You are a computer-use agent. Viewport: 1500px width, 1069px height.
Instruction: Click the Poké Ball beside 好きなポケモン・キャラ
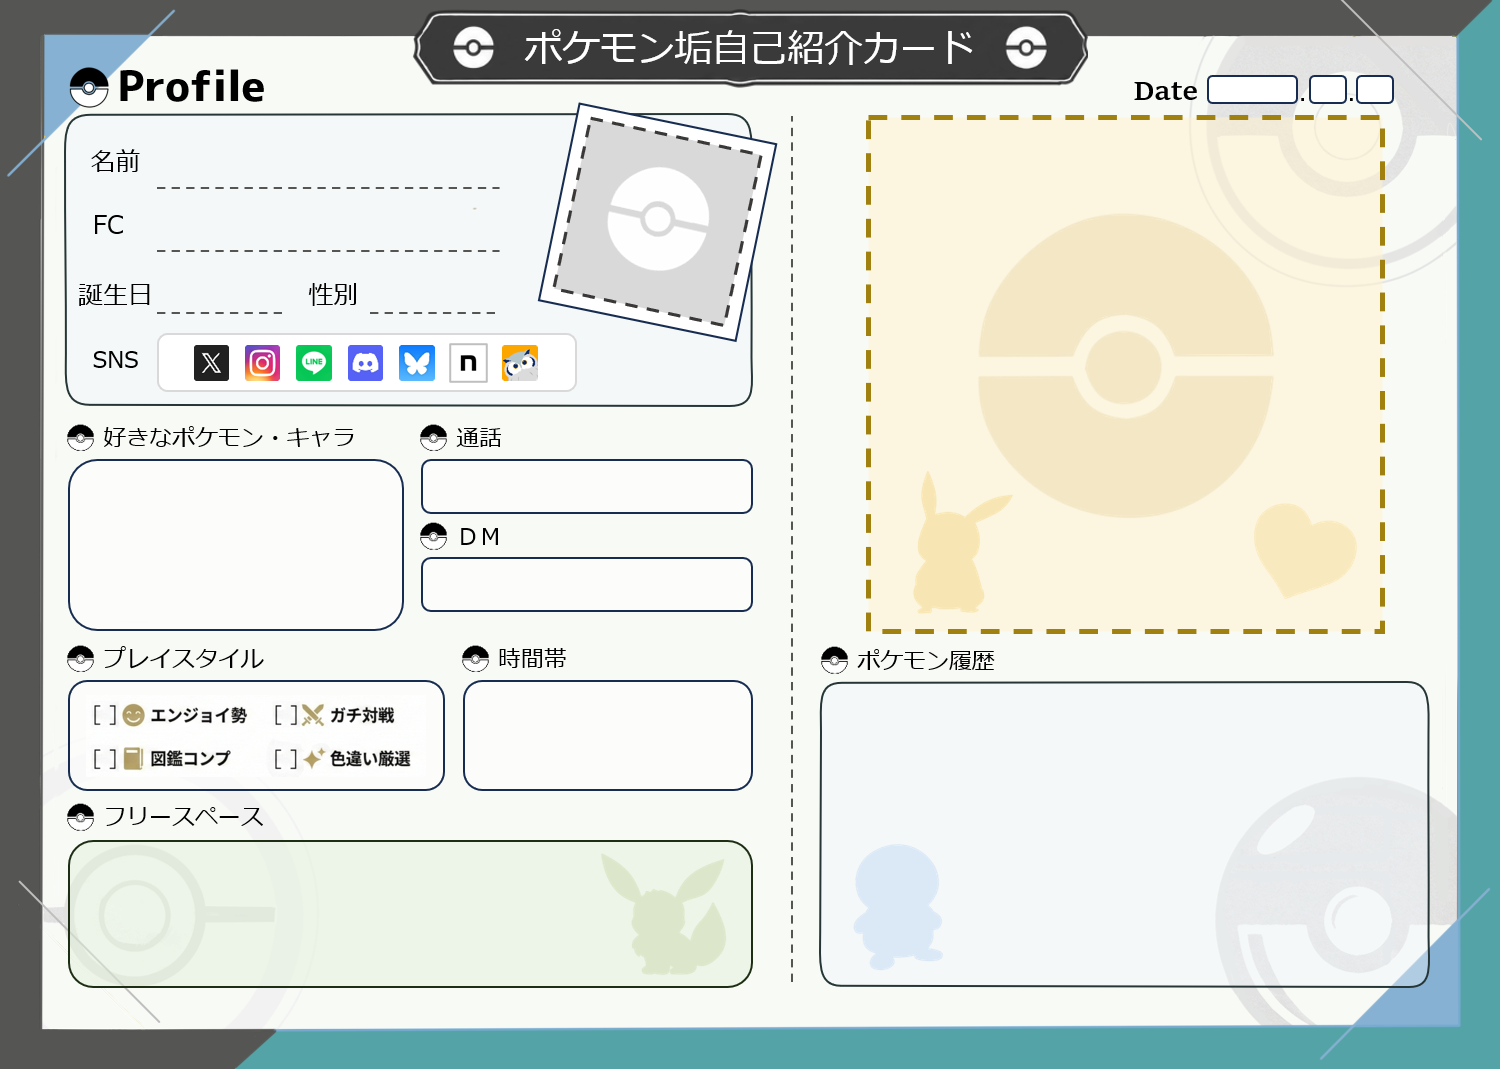click(x=80, y=438)
